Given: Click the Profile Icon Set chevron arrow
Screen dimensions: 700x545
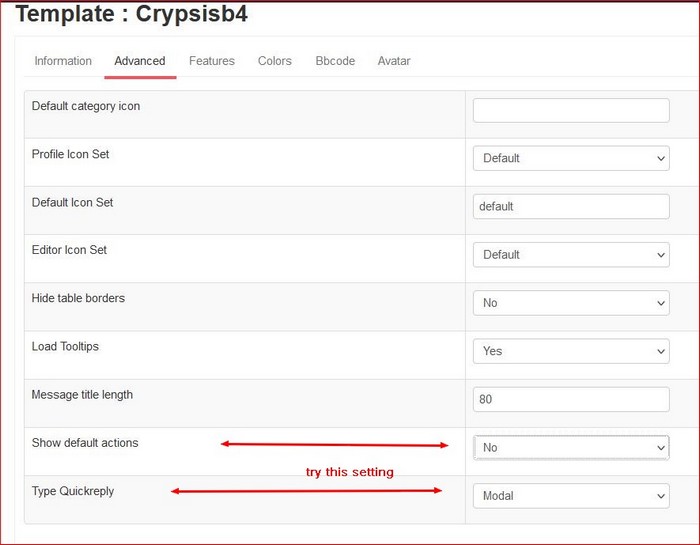Looking at the screenshot, I should coord(661,158).
